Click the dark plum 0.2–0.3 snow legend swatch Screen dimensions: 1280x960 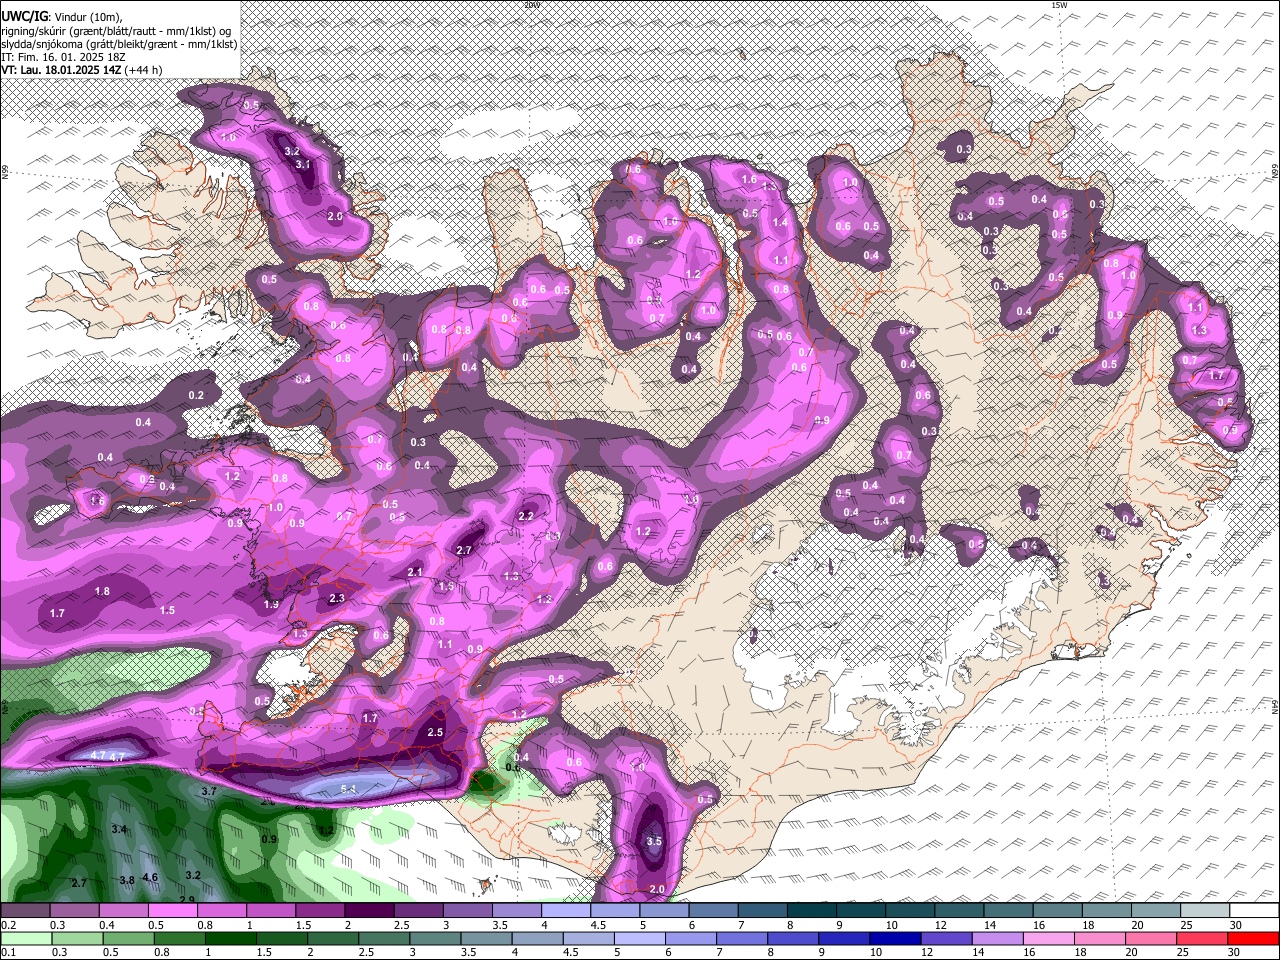(x=24, y=910)
